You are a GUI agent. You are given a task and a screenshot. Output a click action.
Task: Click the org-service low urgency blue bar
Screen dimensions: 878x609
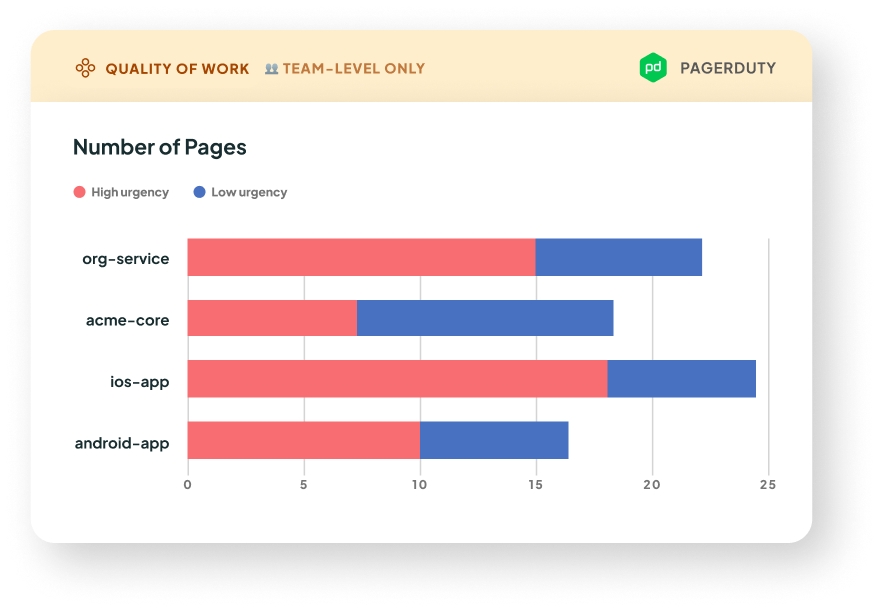click(x=618, y=258)
